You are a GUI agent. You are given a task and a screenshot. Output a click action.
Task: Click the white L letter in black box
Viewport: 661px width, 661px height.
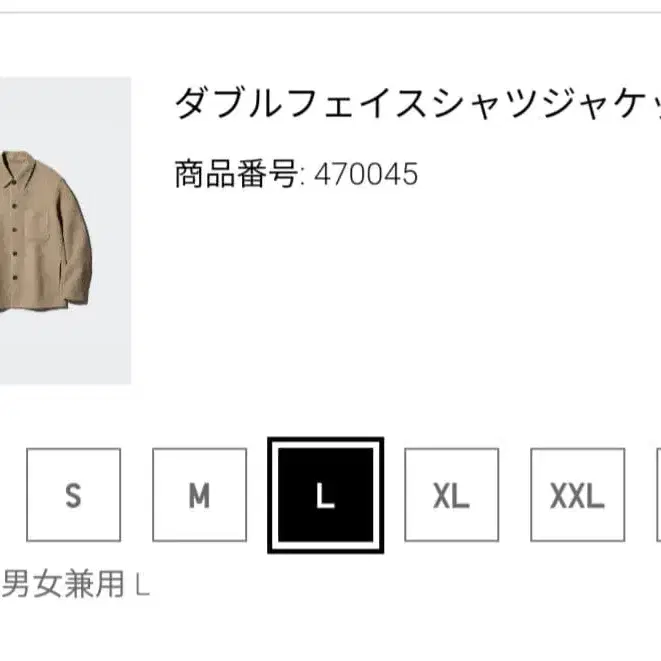(325, 495)
